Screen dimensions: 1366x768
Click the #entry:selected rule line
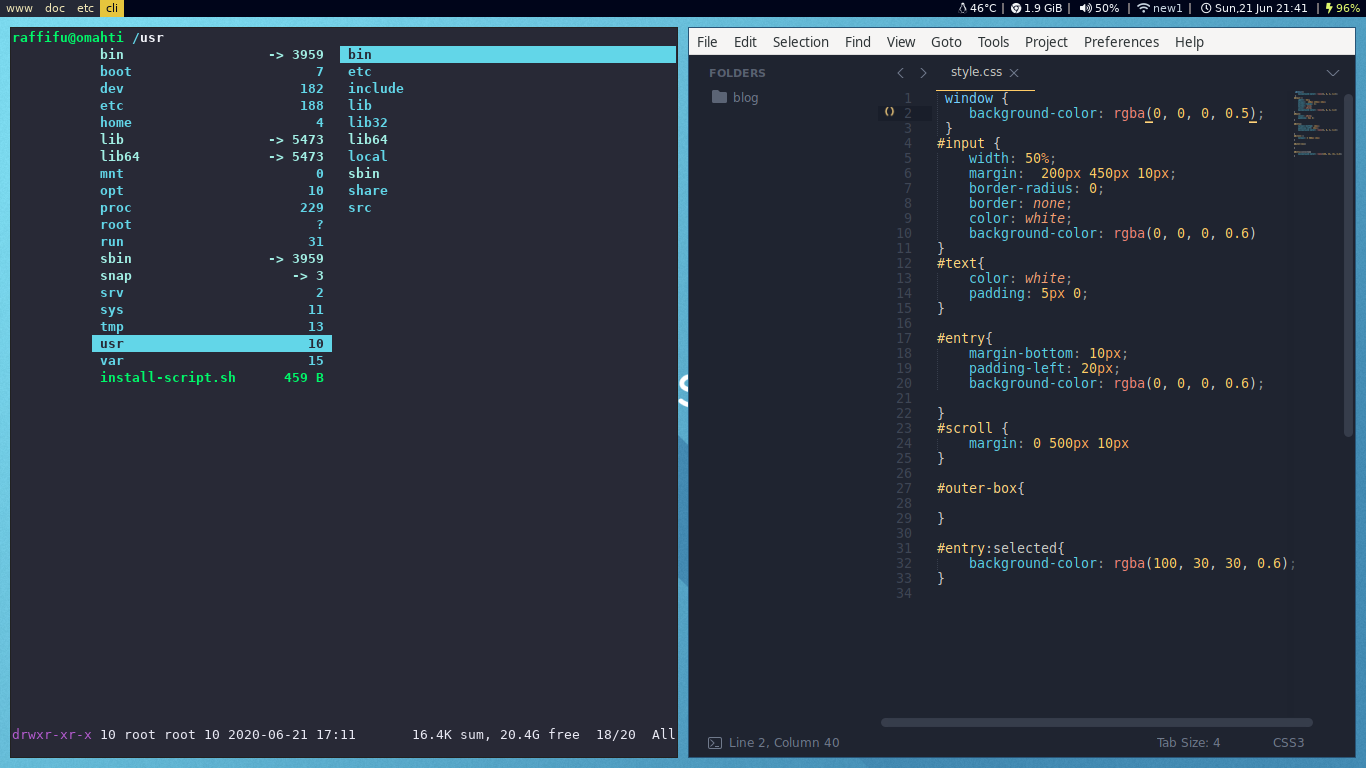1001,548
